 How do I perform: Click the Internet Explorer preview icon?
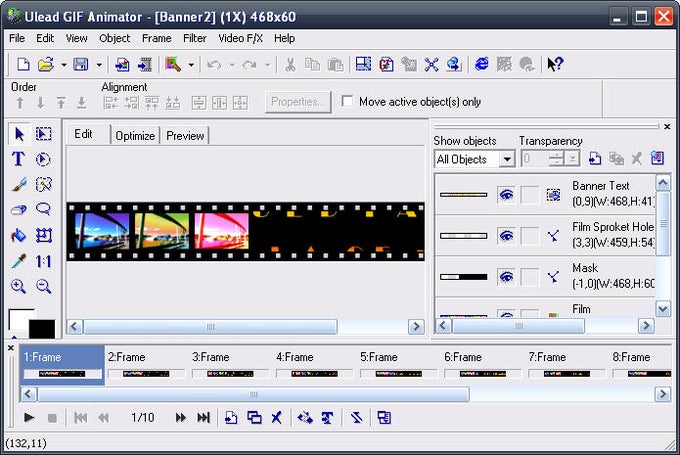click(x=482, y=64)
